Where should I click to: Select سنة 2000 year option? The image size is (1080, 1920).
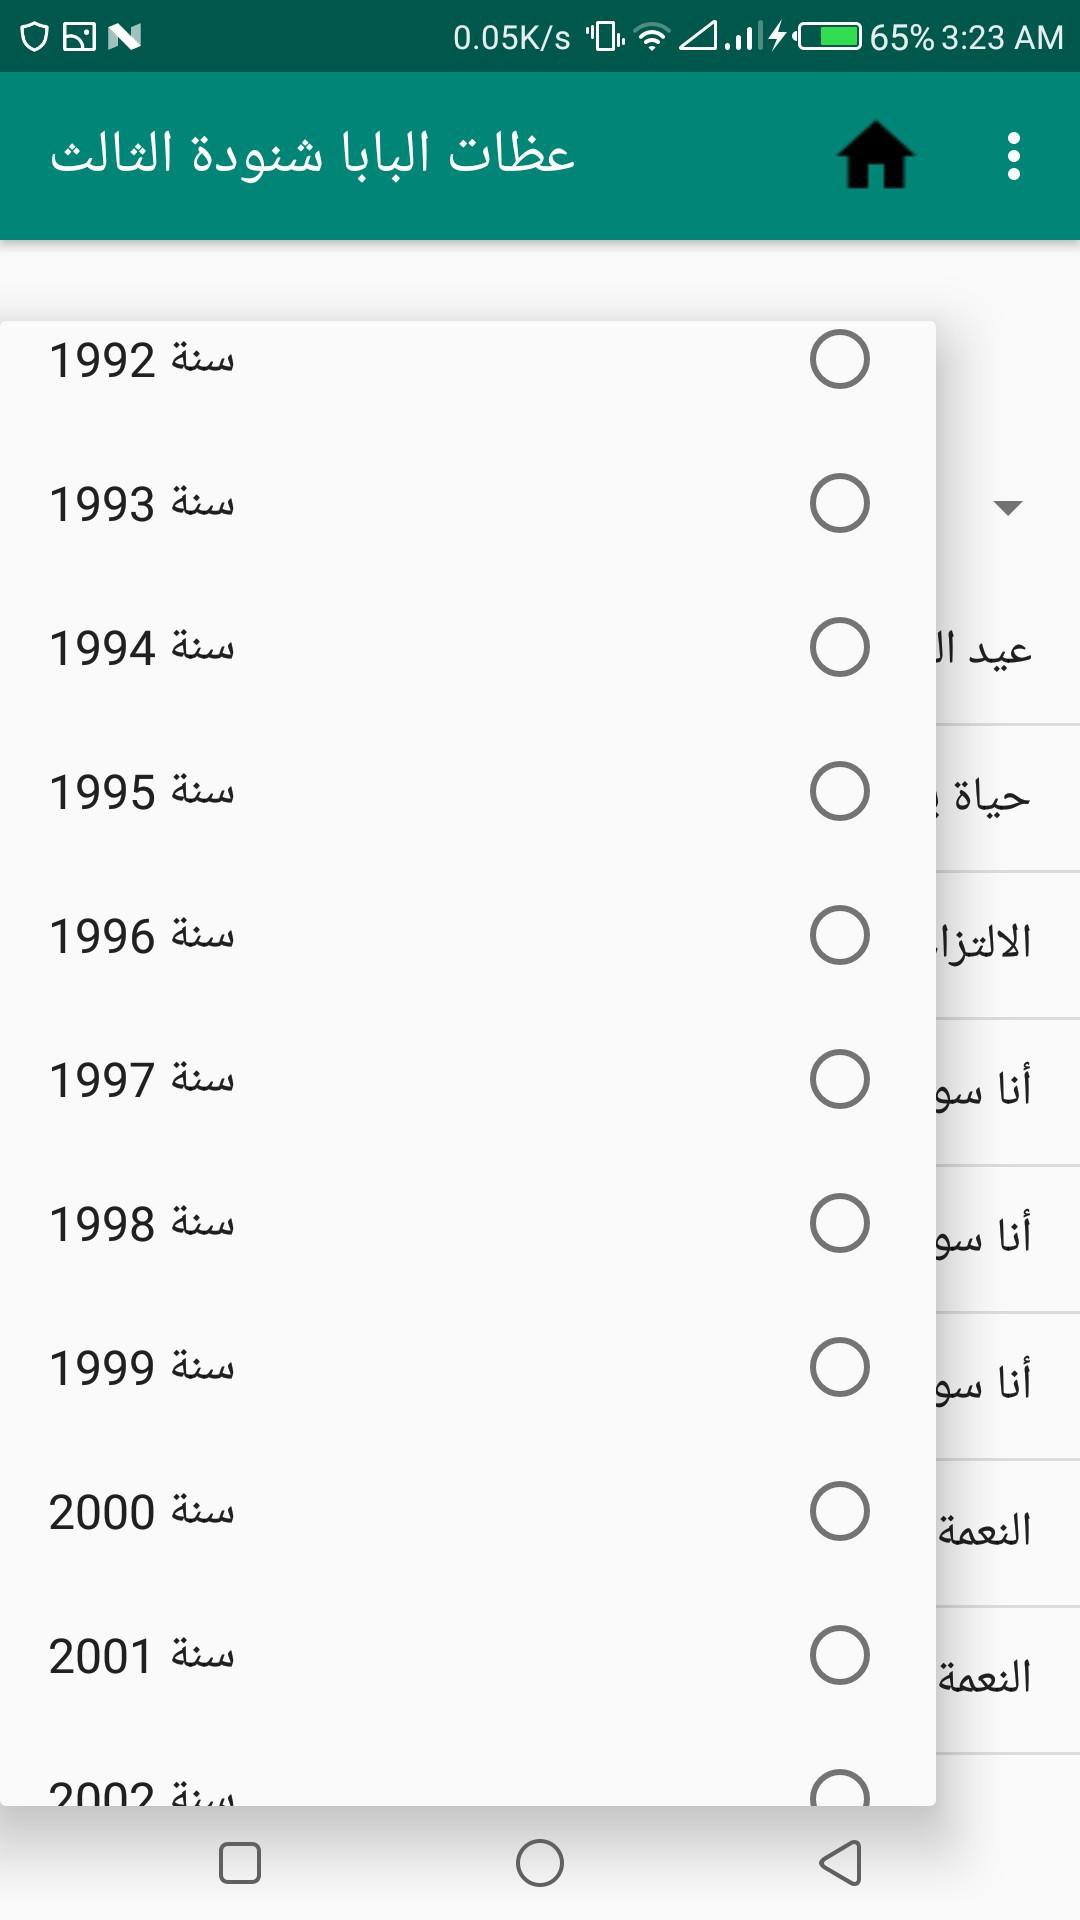142,1511
